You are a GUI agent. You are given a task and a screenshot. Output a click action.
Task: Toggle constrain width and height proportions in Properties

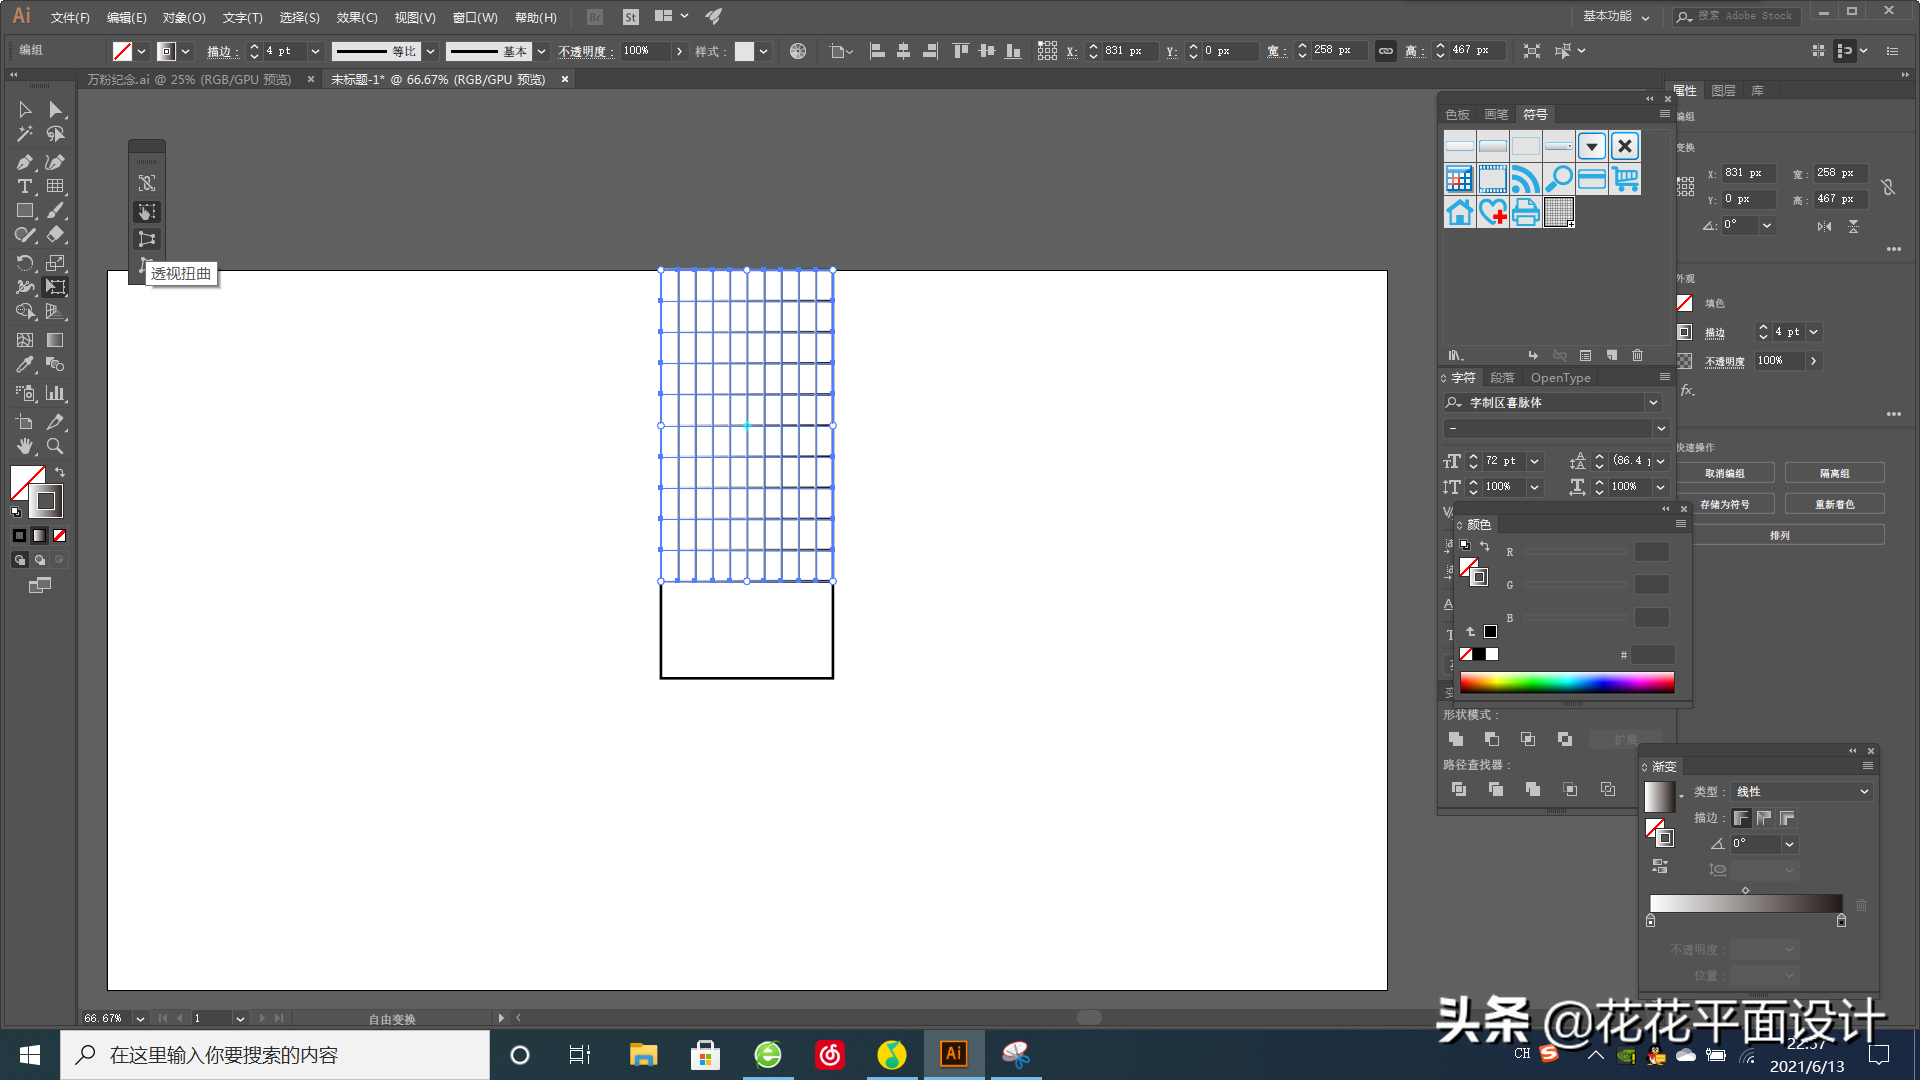coord(1888,187)
